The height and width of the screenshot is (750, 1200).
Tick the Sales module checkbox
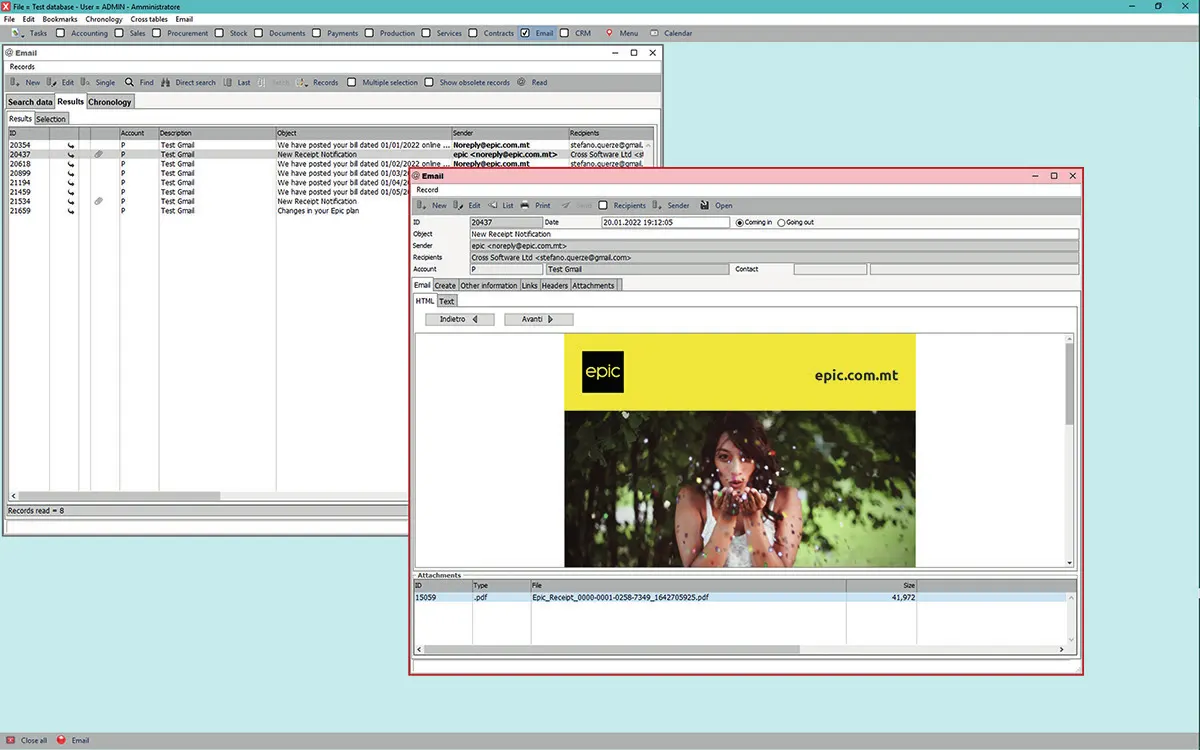(119, 33)
